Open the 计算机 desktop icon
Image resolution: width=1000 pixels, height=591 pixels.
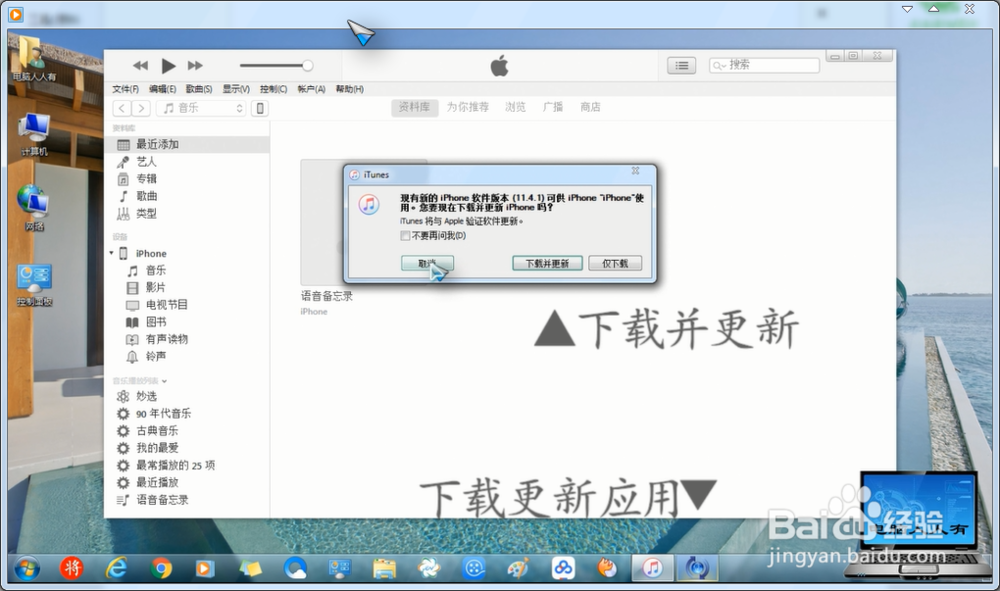(x=34, y=134)
